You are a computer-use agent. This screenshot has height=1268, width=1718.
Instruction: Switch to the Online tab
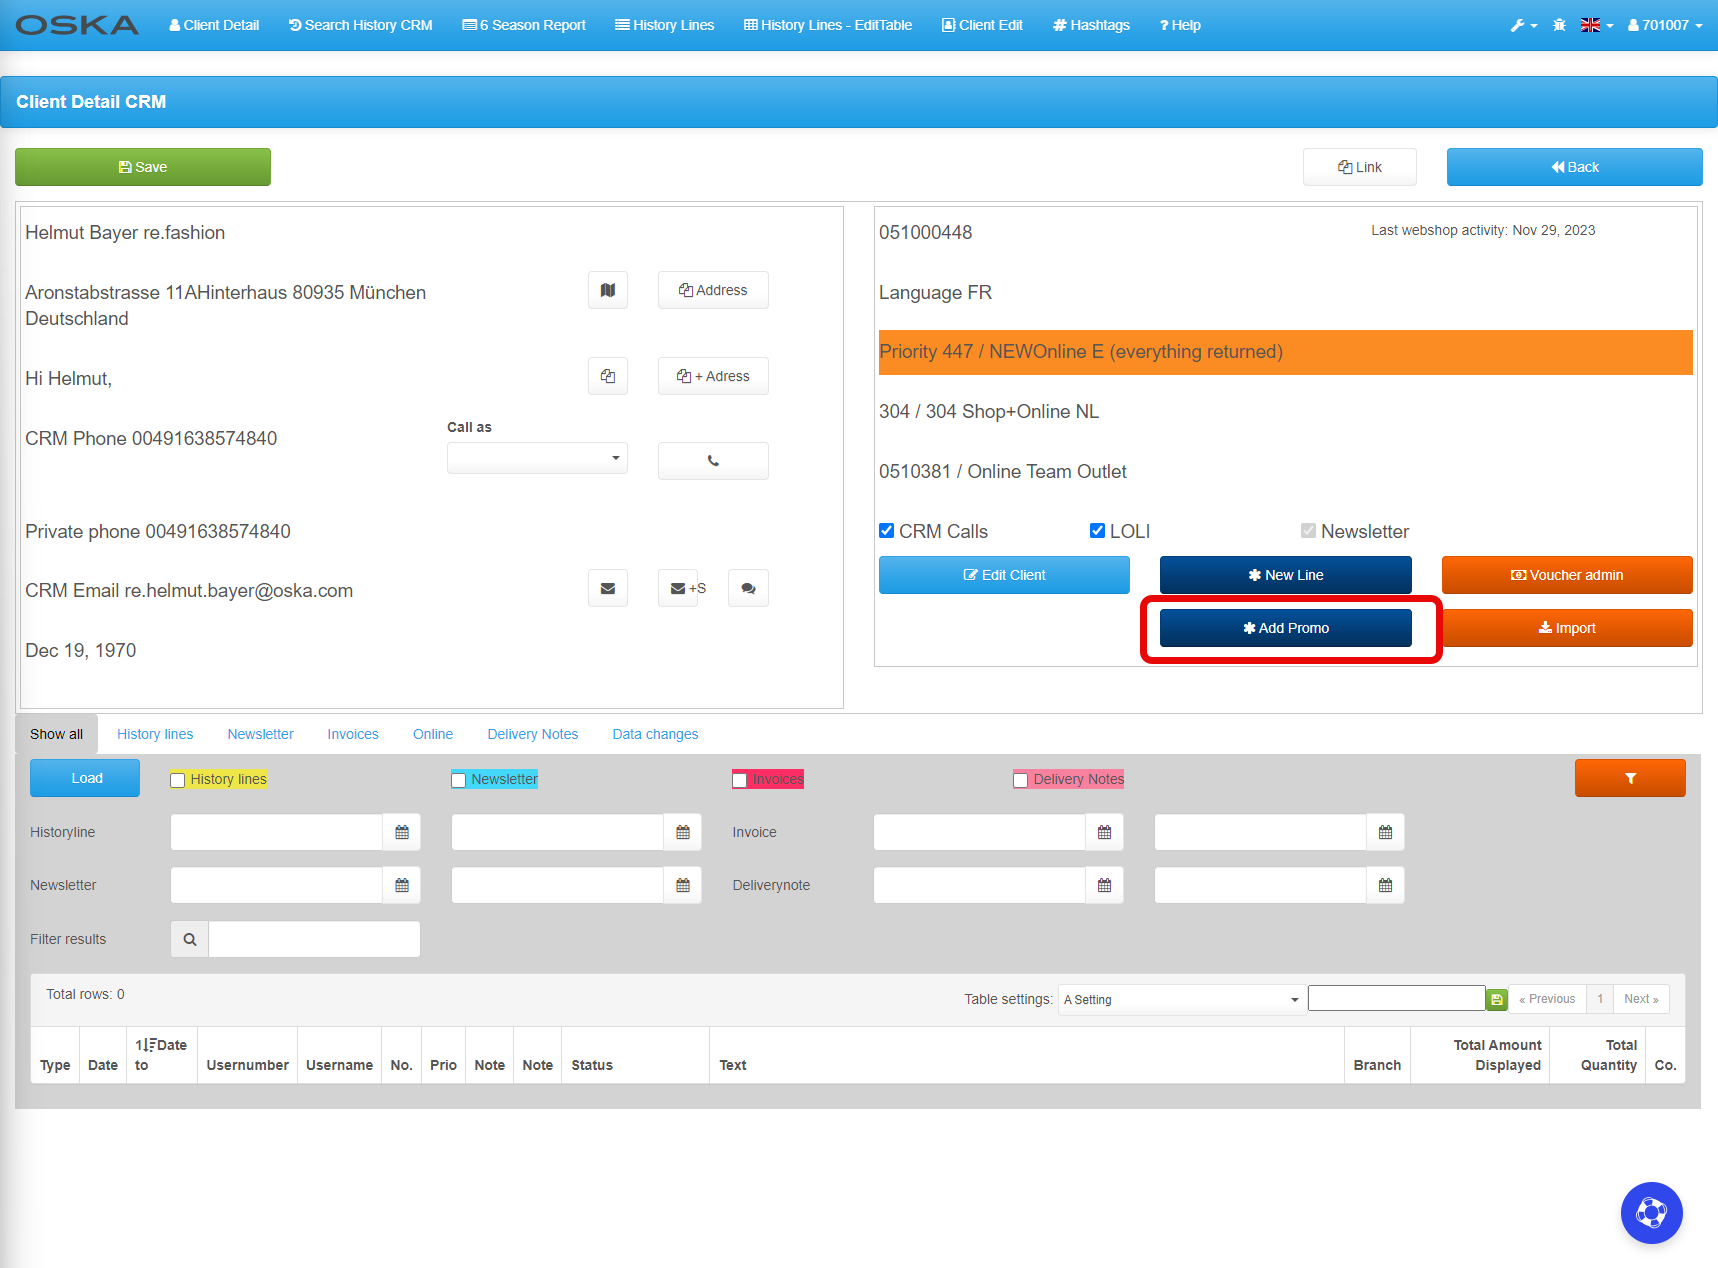433,734
